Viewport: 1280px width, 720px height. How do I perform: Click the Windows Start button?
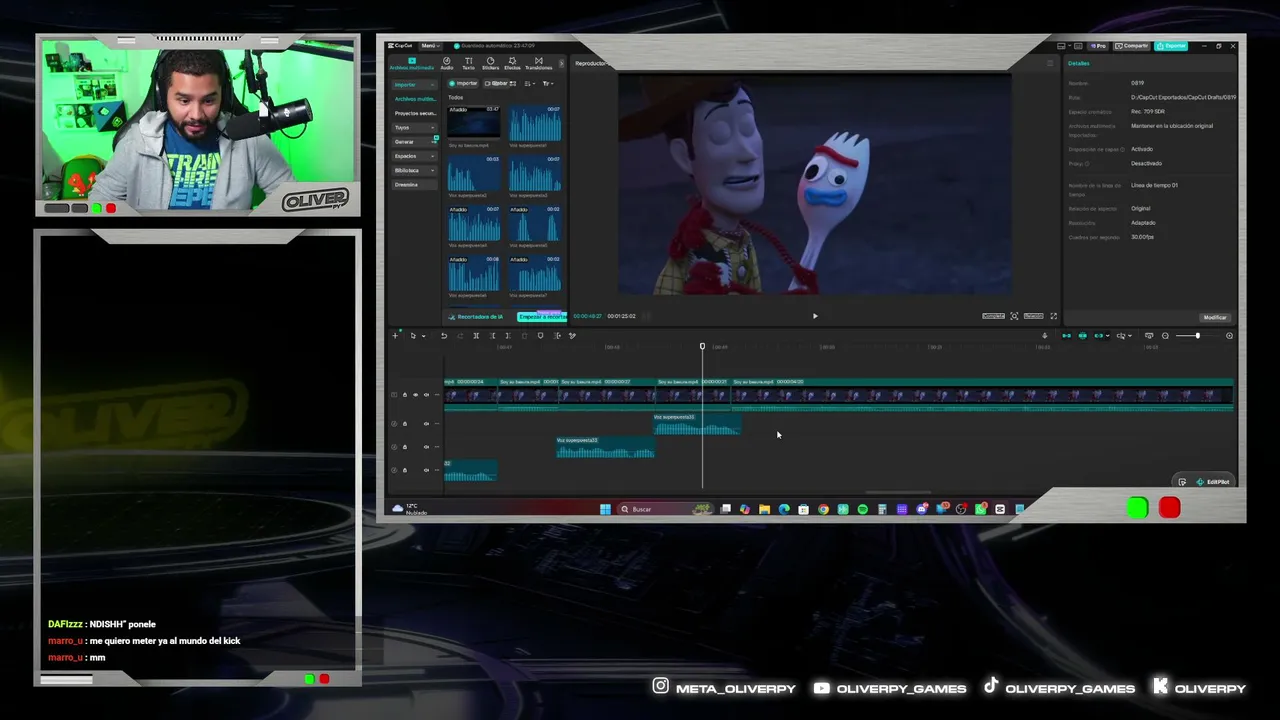(x=605, y=509)
